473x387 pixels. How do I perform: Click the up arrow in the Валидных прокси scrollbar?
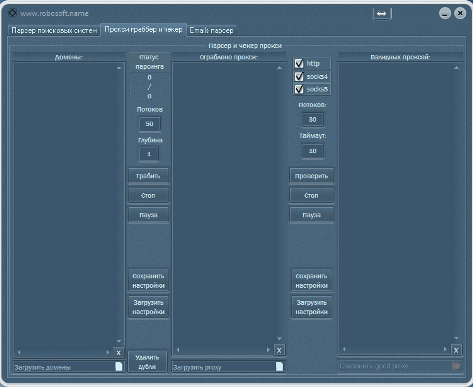456,68
